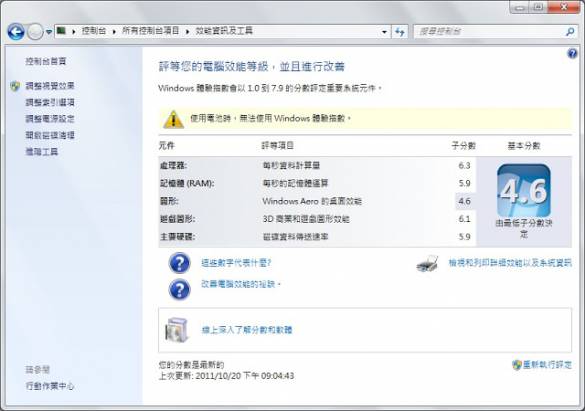Open the recent pages dropdown arrow

click(49, 32)
